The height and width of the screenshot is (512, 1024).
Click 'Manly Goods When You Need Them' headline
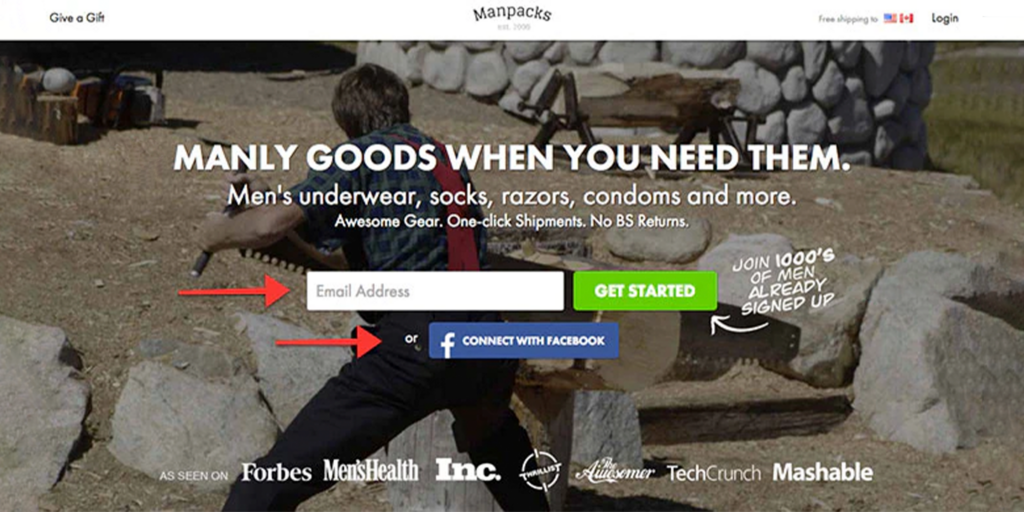pos(512,157)
